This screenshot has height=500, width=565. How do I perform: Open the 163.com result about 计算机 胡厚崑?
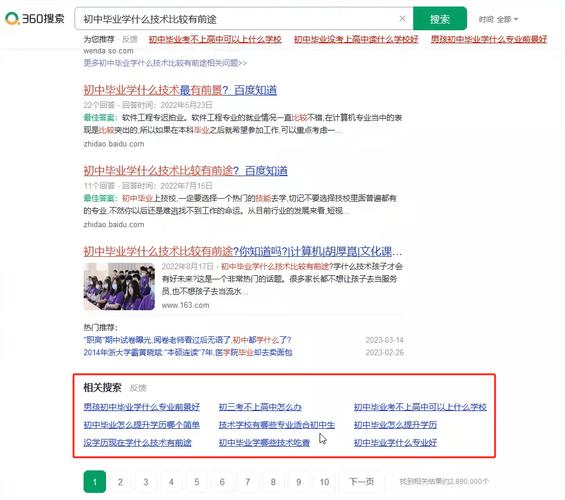(x=243, y=251)
